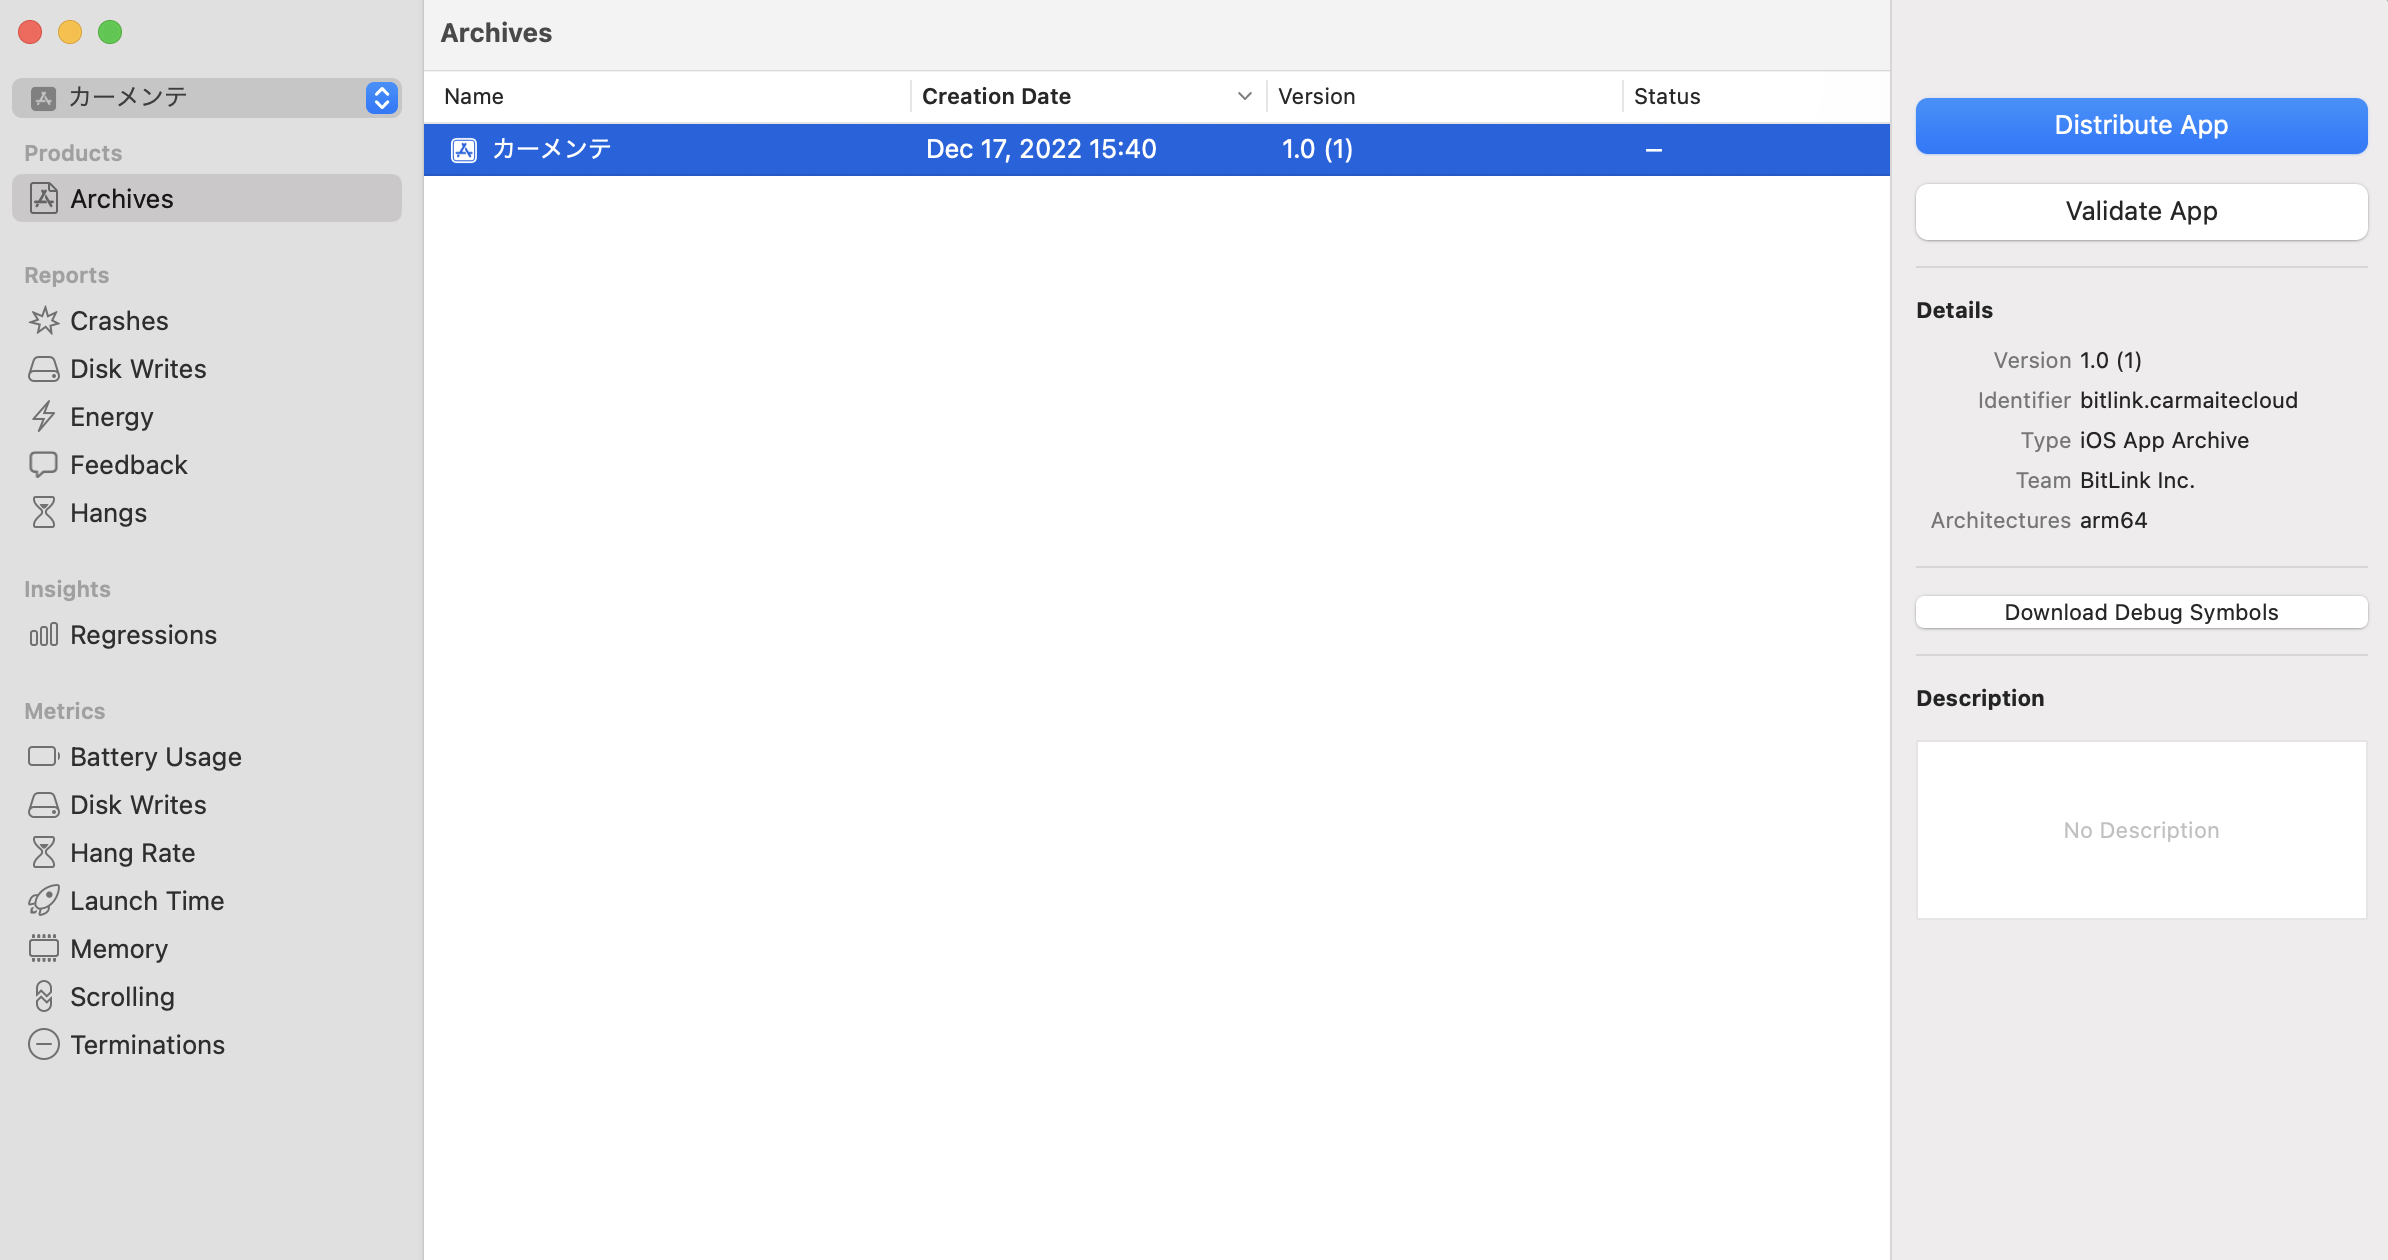Screen dimensions: 2388x1260
Task: Open Hang Rate metrics
Action: click(x=132, y=853)
